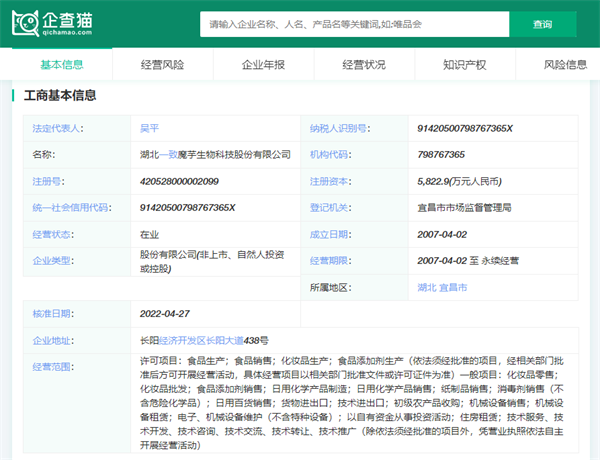This screenshot has height=460, width=600.
Task: Click the 工商基本信息 section heading
Action: pyautogui.click(x=60, y=96)
